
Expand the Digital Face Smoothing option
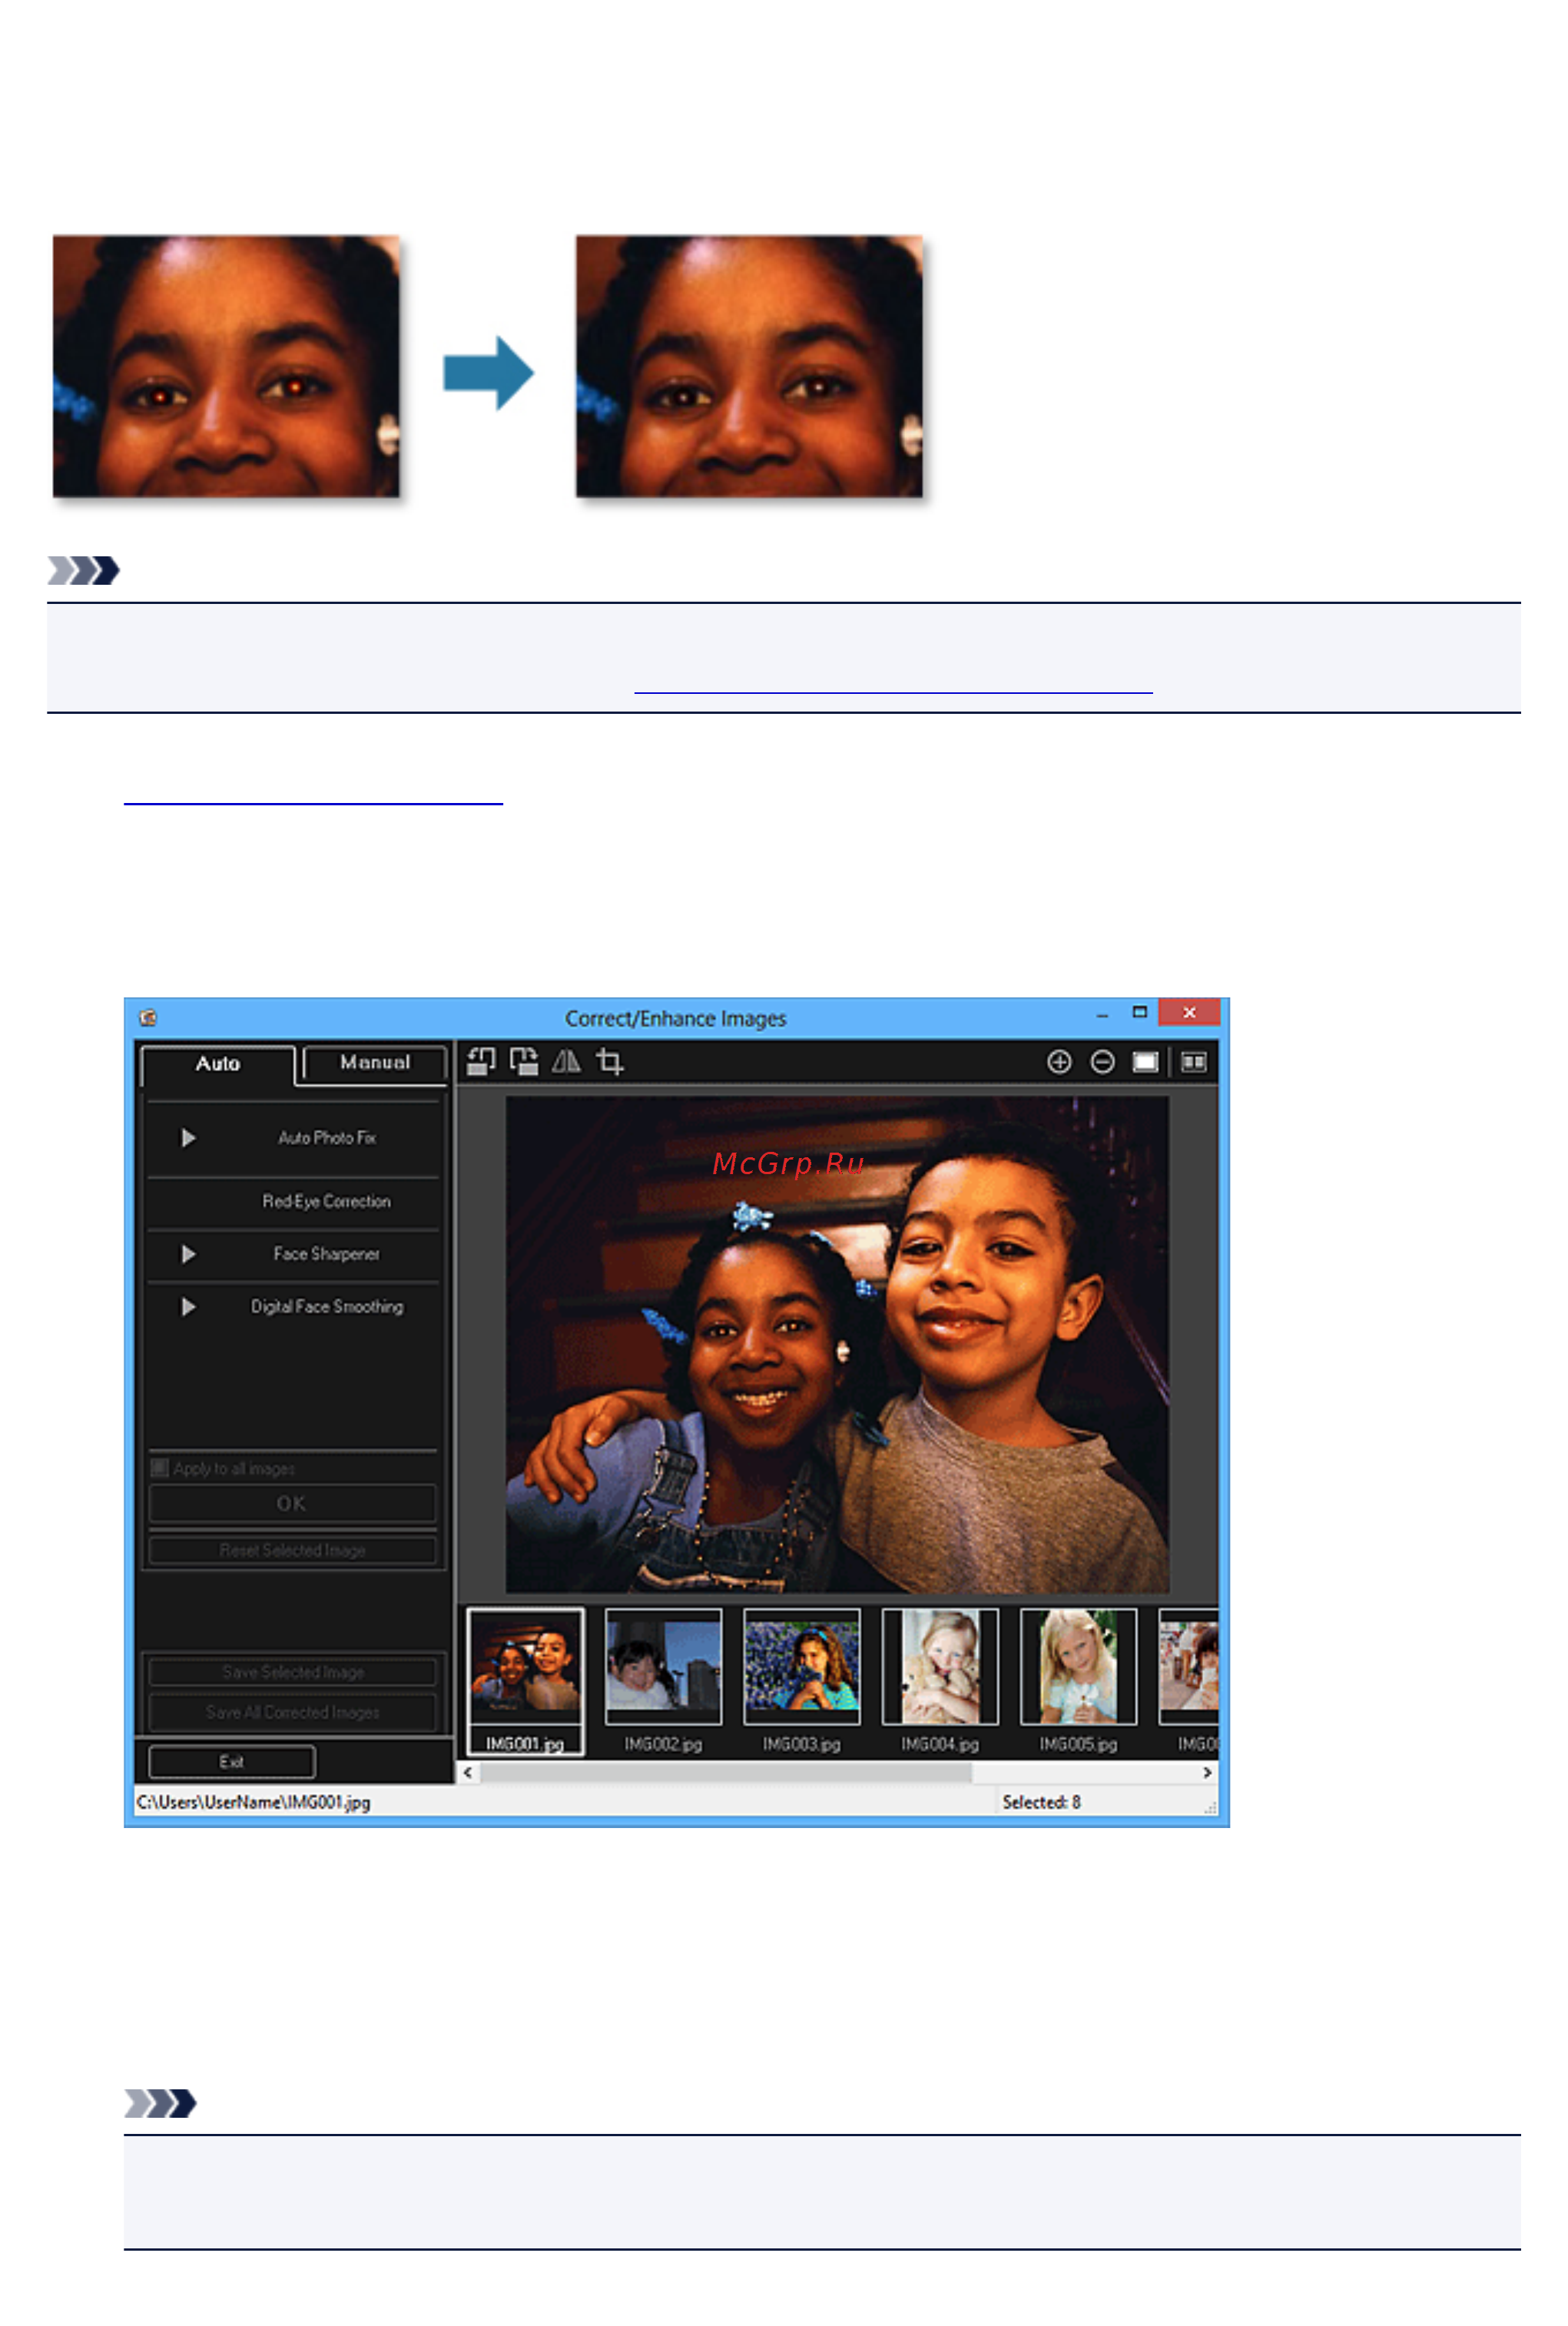coord(188,1307)
